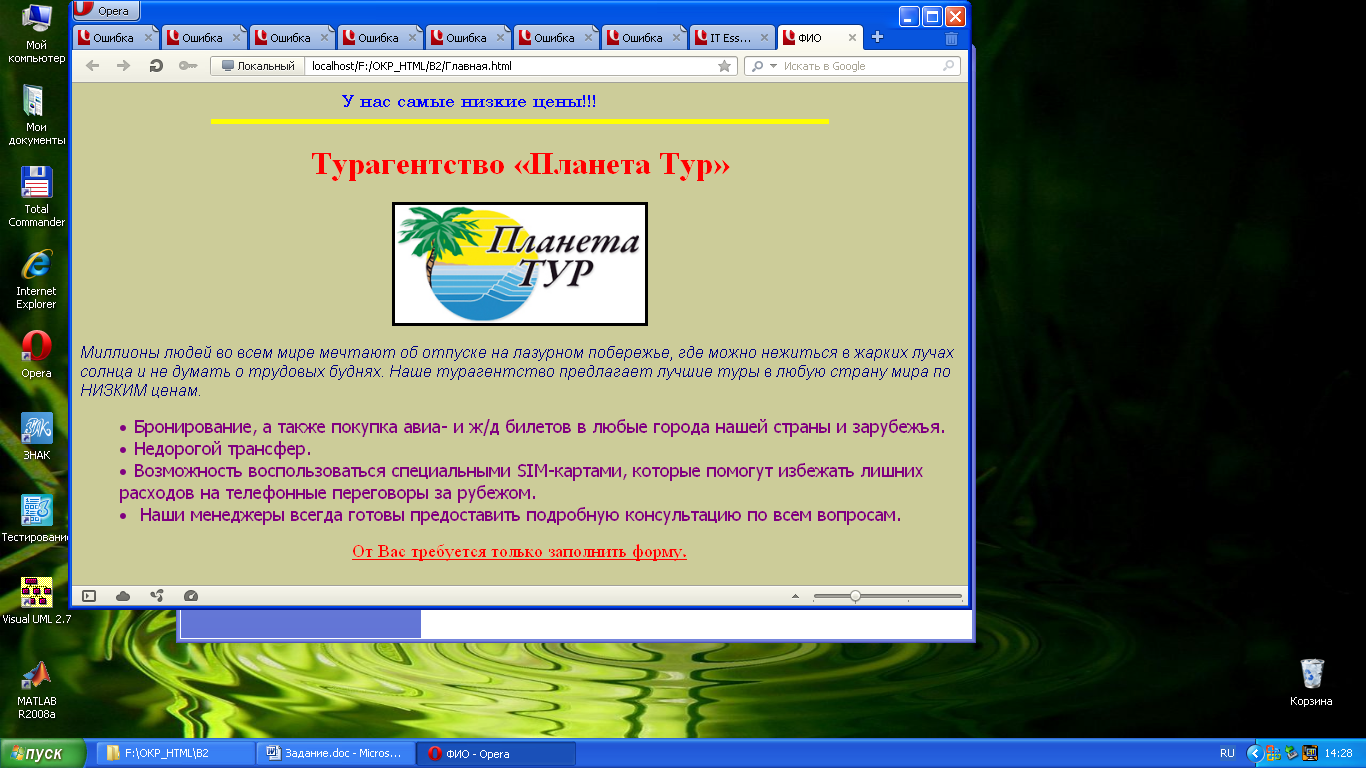The image size is (1366, 768).
Task: Adjust the page zoom slider handle
Action: [x=855, y=596]
